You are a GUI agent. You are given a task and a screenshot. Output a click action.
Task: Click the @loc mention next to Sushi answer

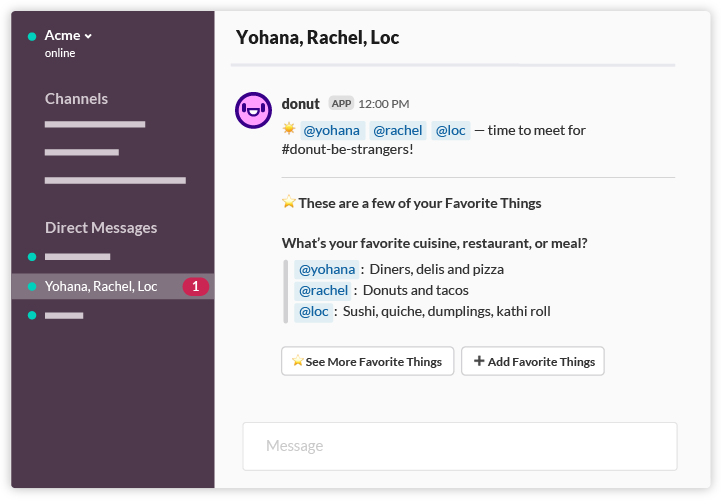pos(314,311)
